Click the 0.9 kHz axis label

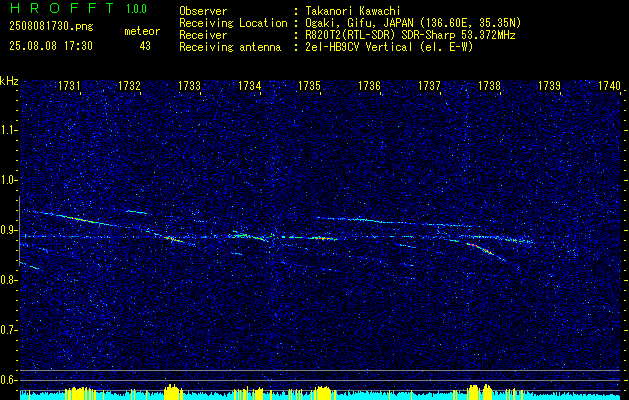tap(9, 230)
